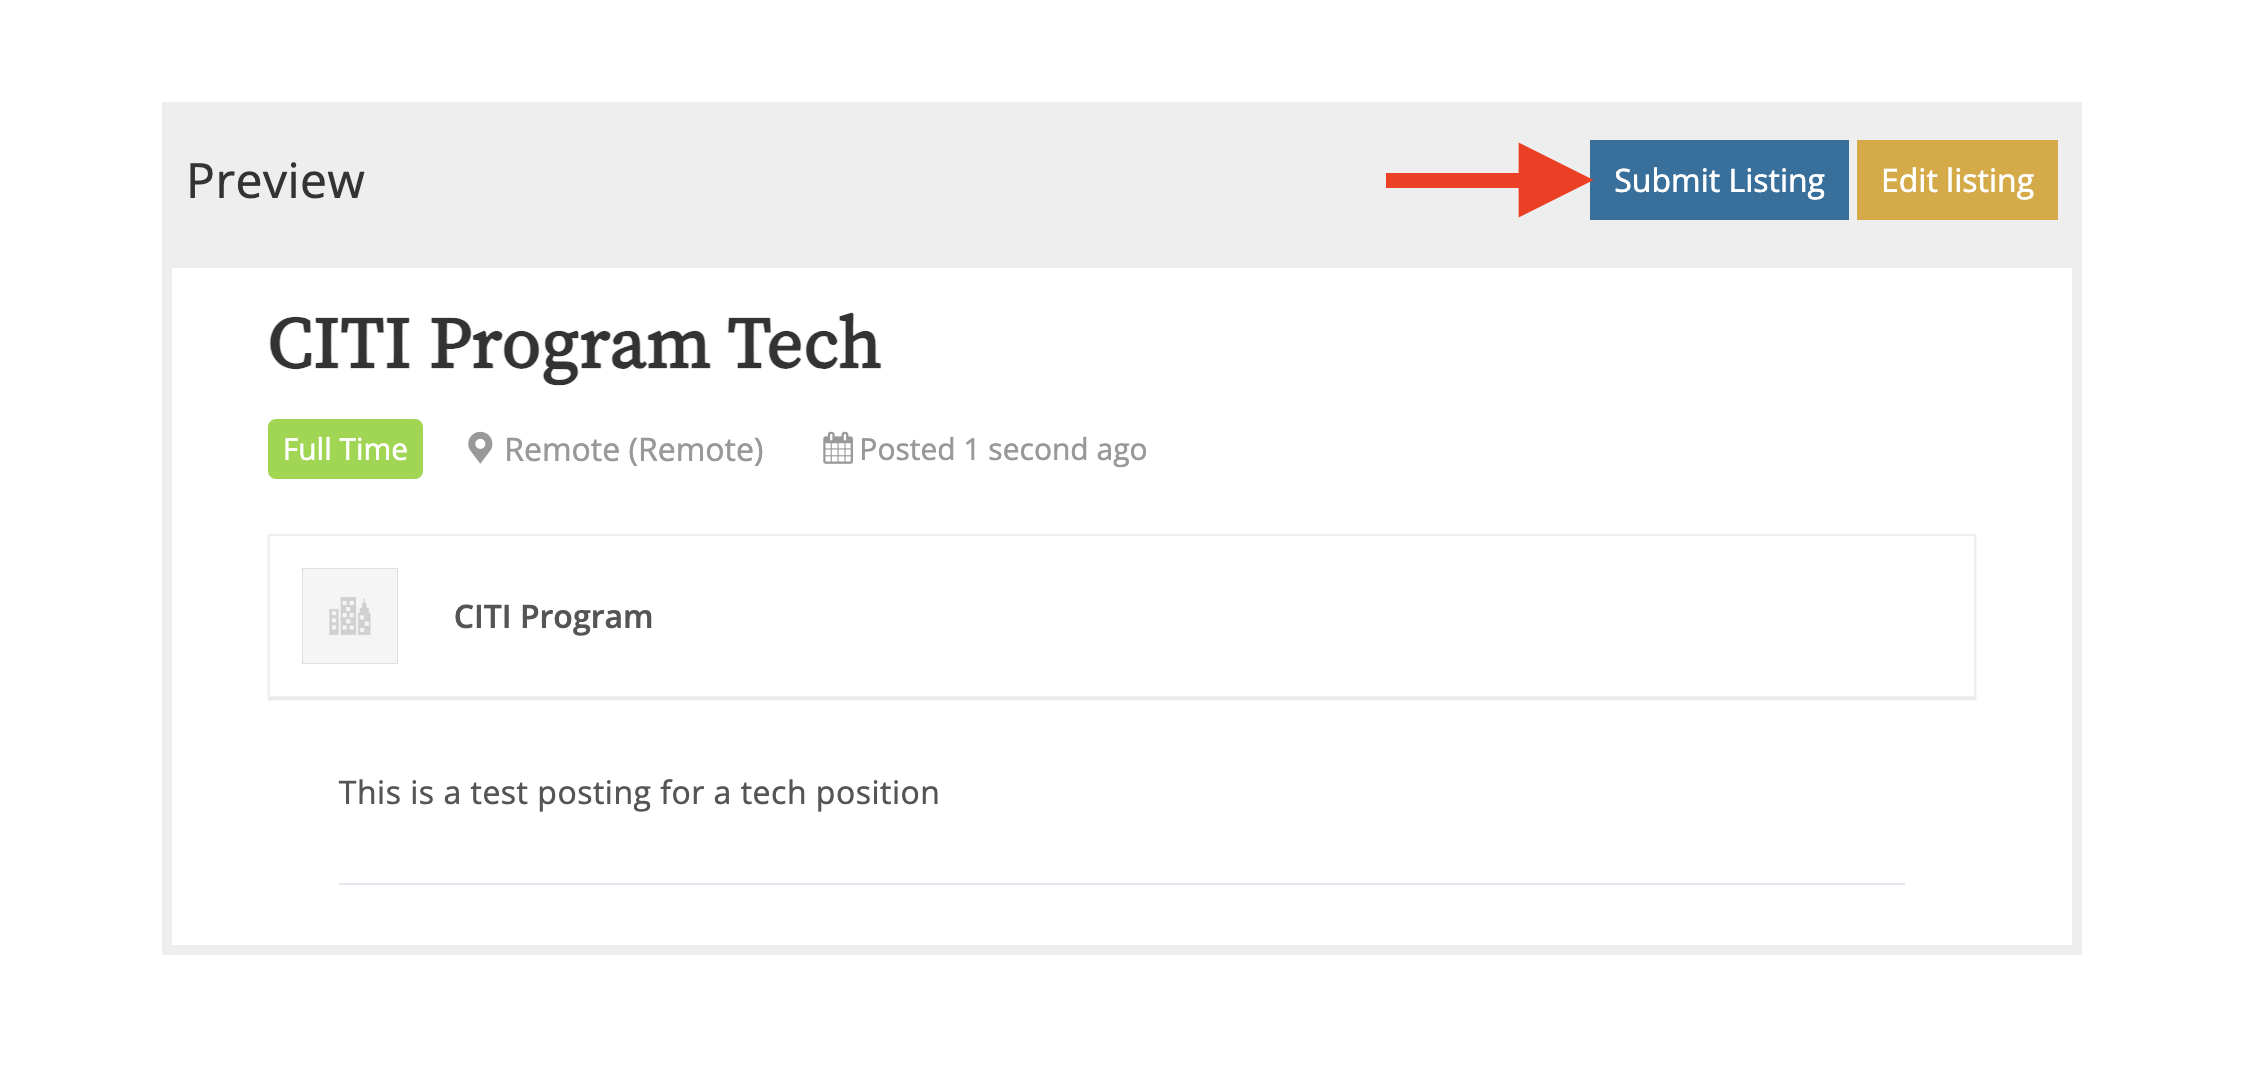2266x1082 pixels.
Task: Click the company information card
Action: point(1120,616)
